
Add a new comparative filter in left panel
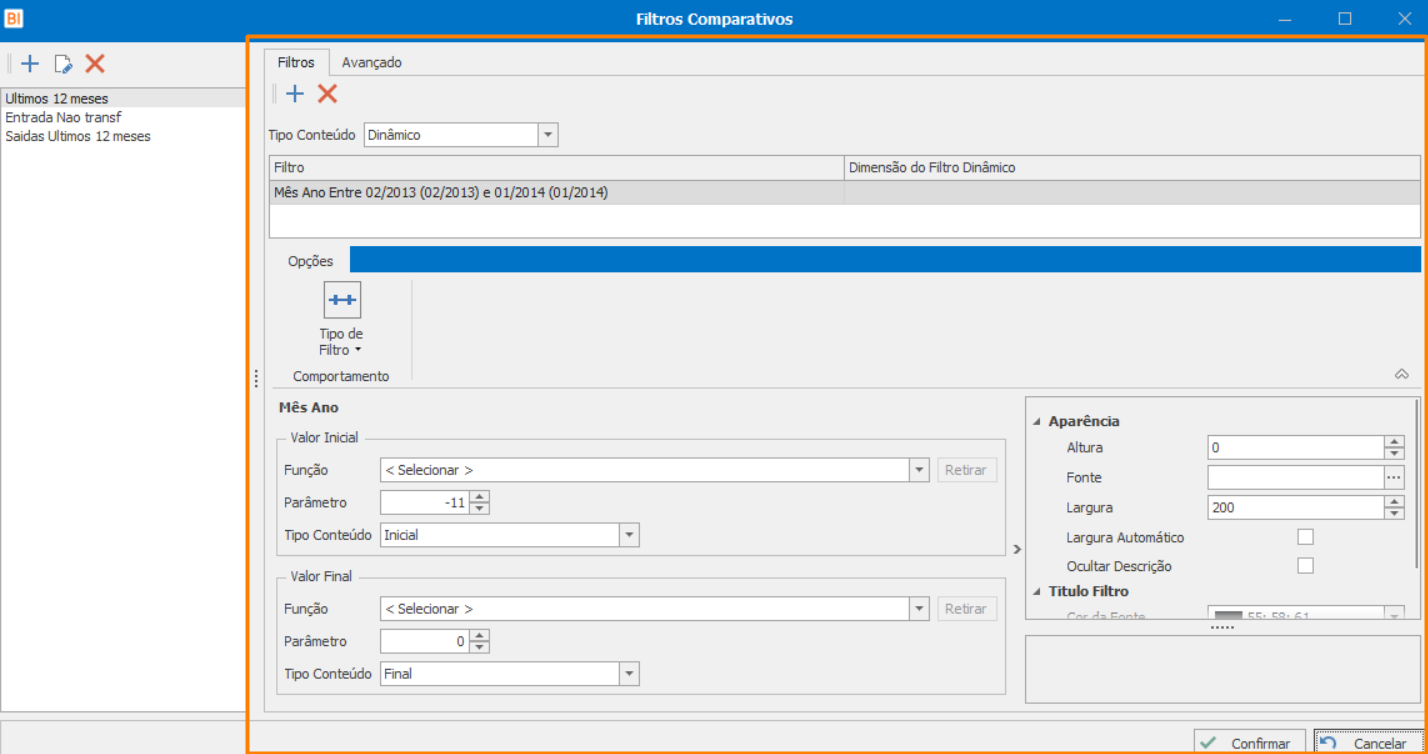(x=30, y=64)
